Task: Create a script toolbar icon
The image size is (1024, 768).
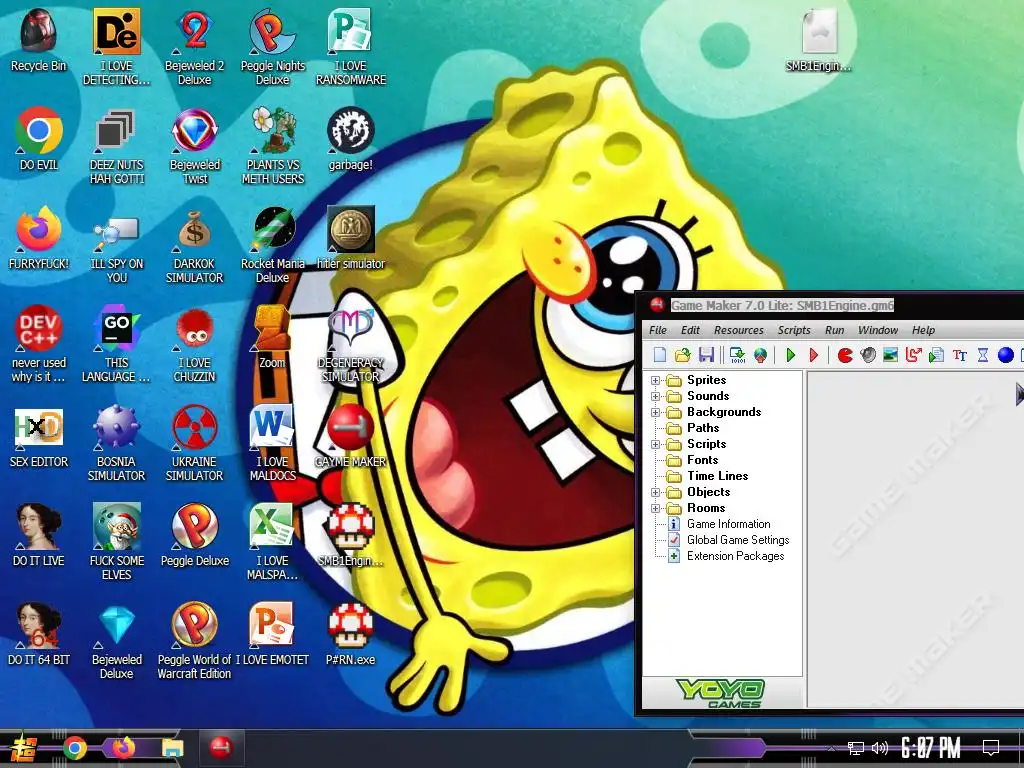Action: [x=936, y=355]
